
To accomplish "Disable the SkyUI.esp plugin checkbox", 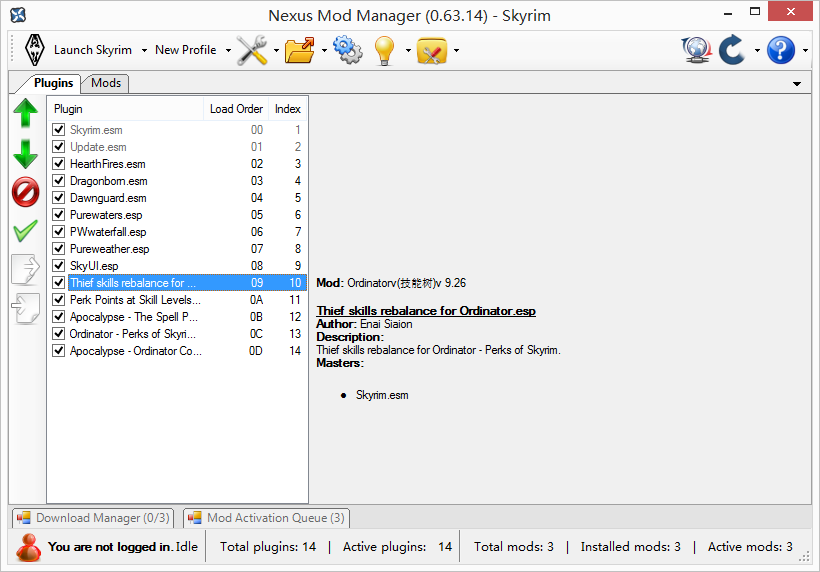I will coord(59,266).
